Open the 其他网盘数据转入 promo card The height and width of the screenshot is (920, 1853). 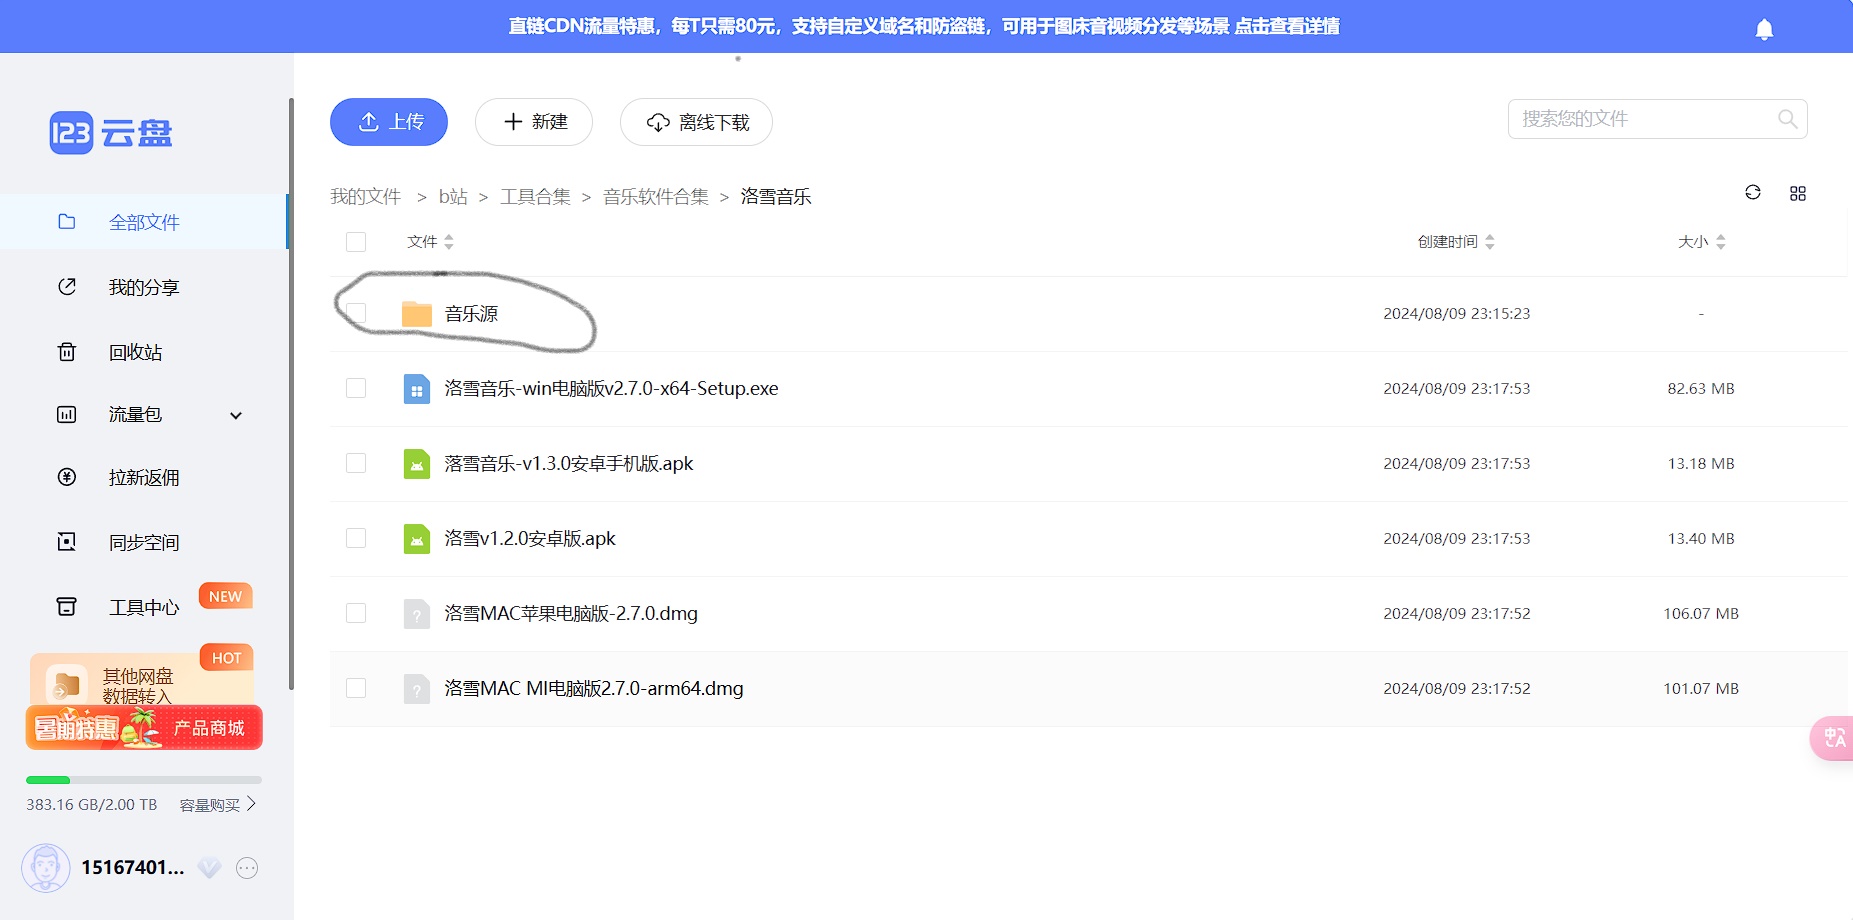(x=141, y=678)
